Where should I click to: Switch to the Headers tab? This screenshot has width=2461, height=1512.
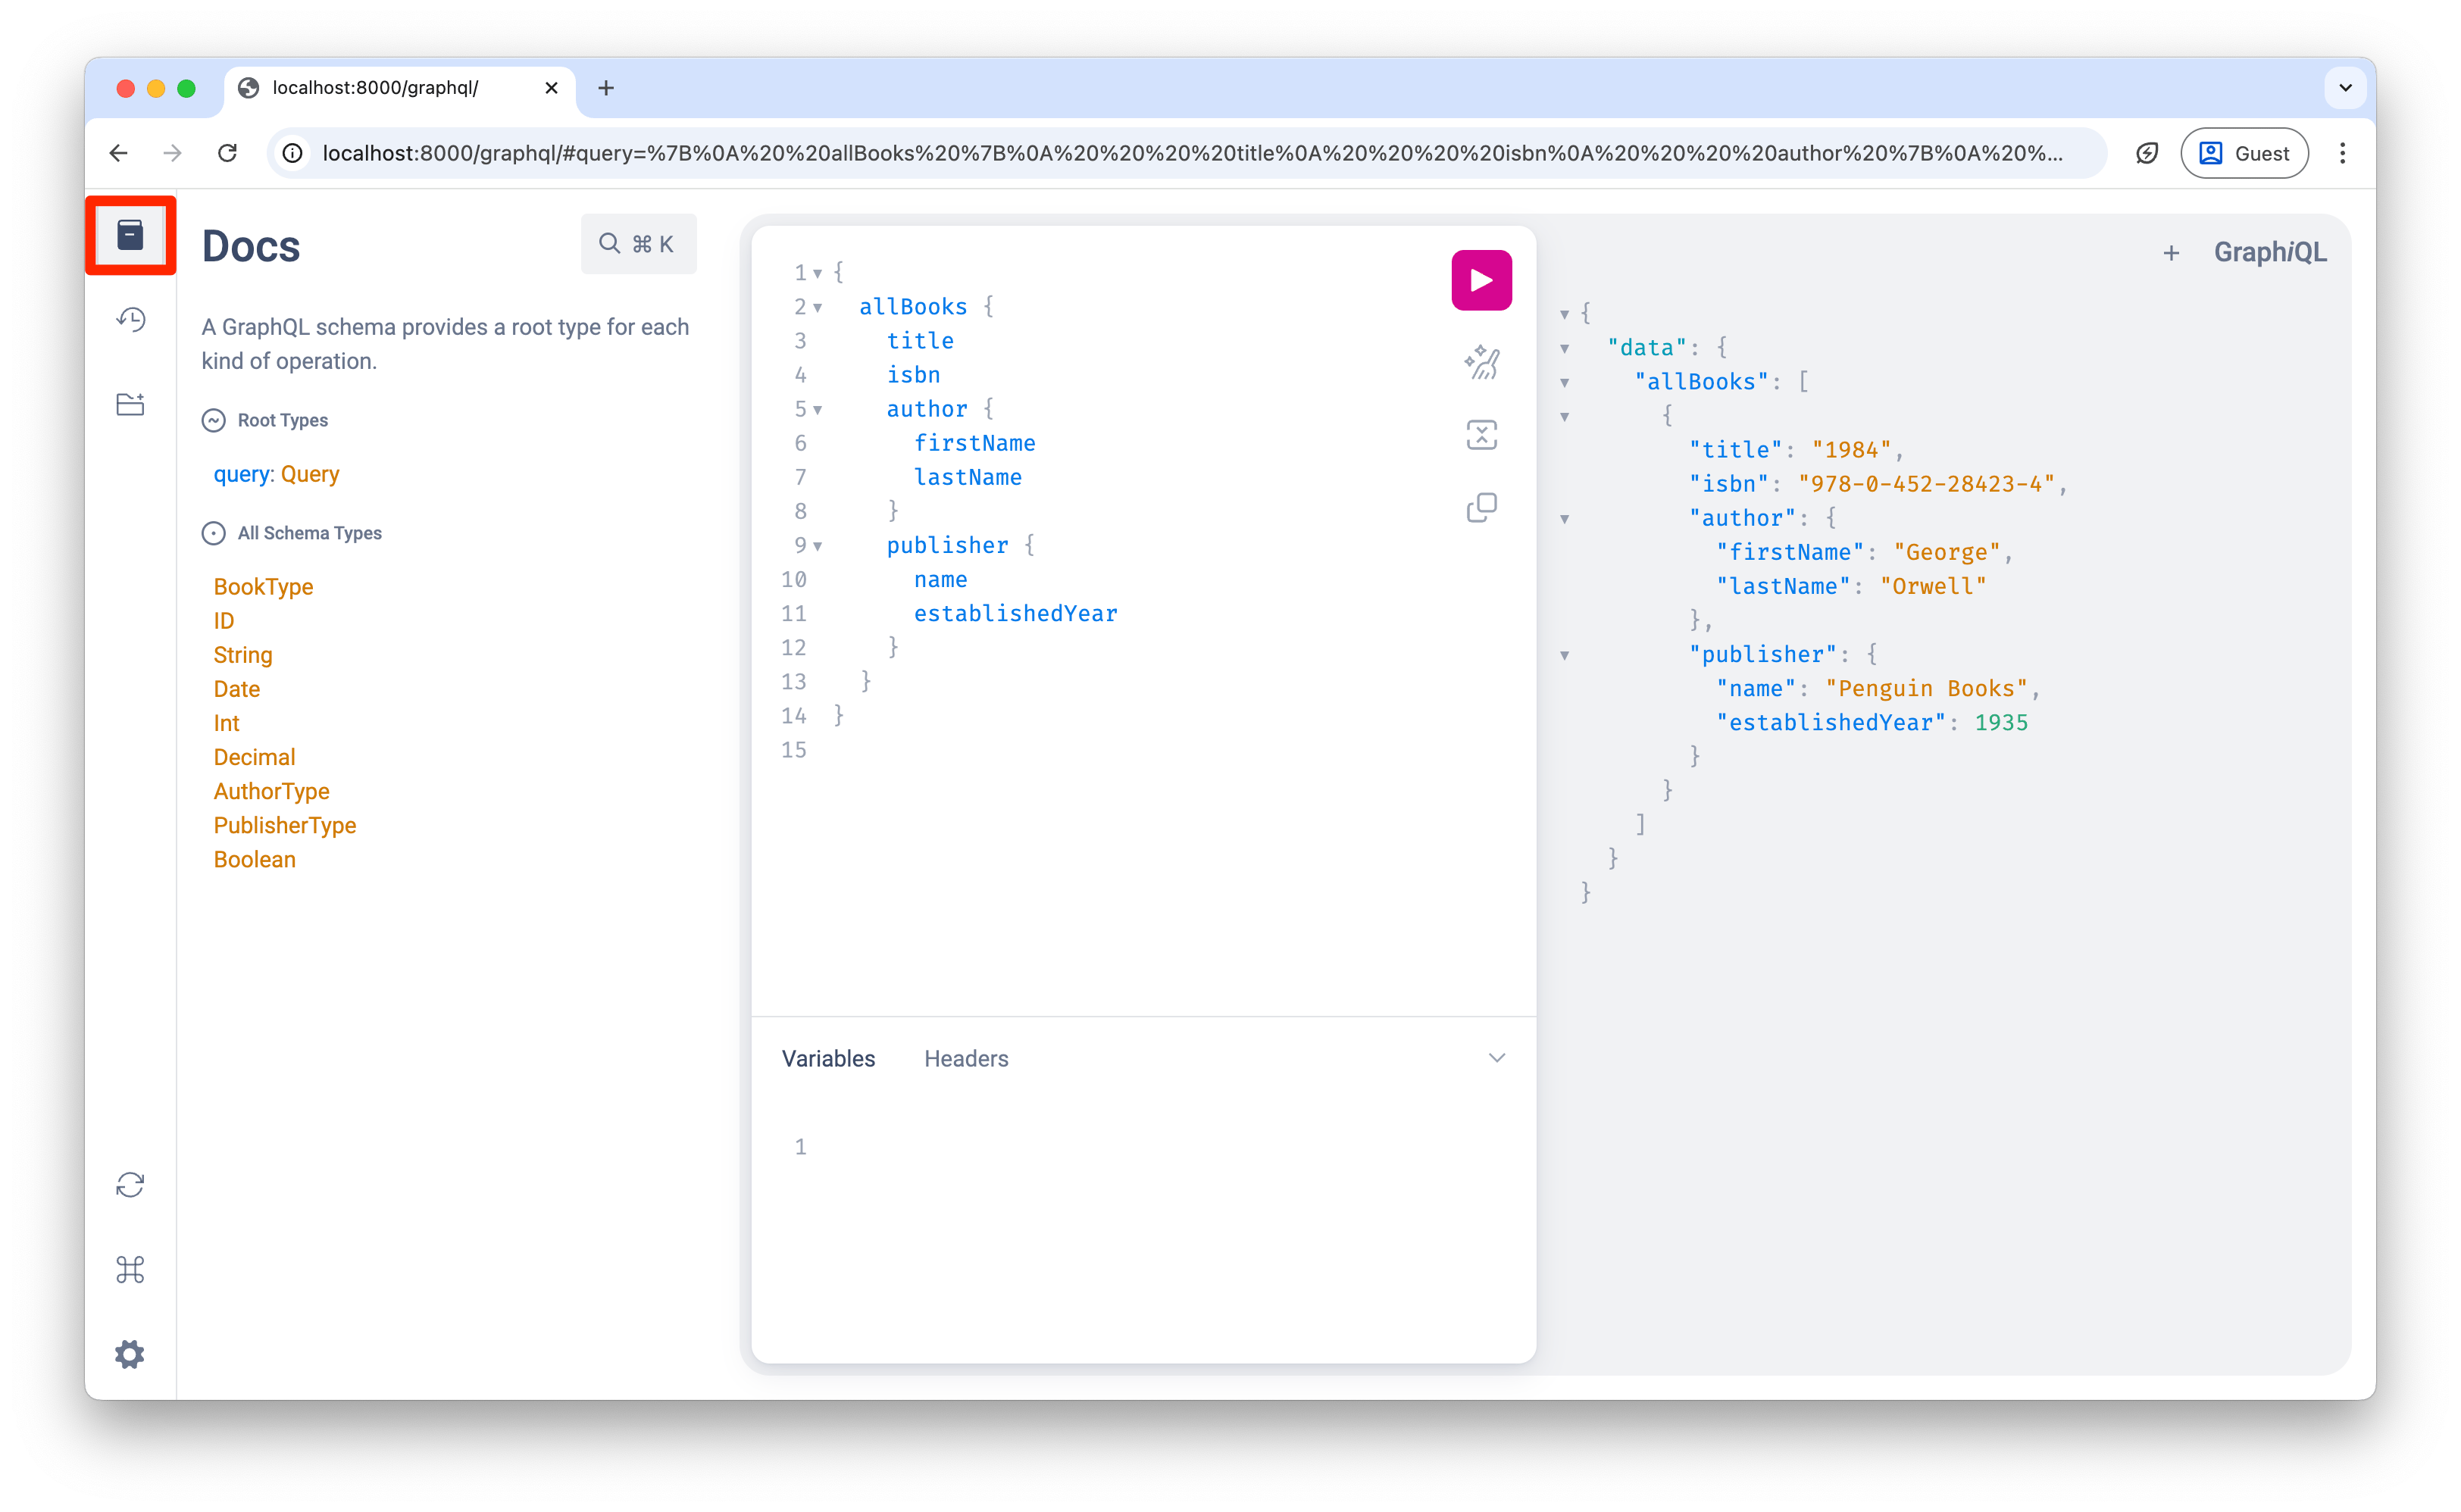click(x=965, y=1057)
